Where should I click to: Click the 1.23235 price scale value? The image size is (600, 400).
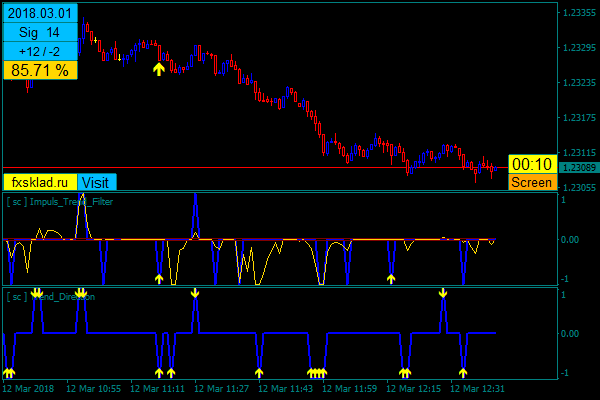click(x=579, y=83)
